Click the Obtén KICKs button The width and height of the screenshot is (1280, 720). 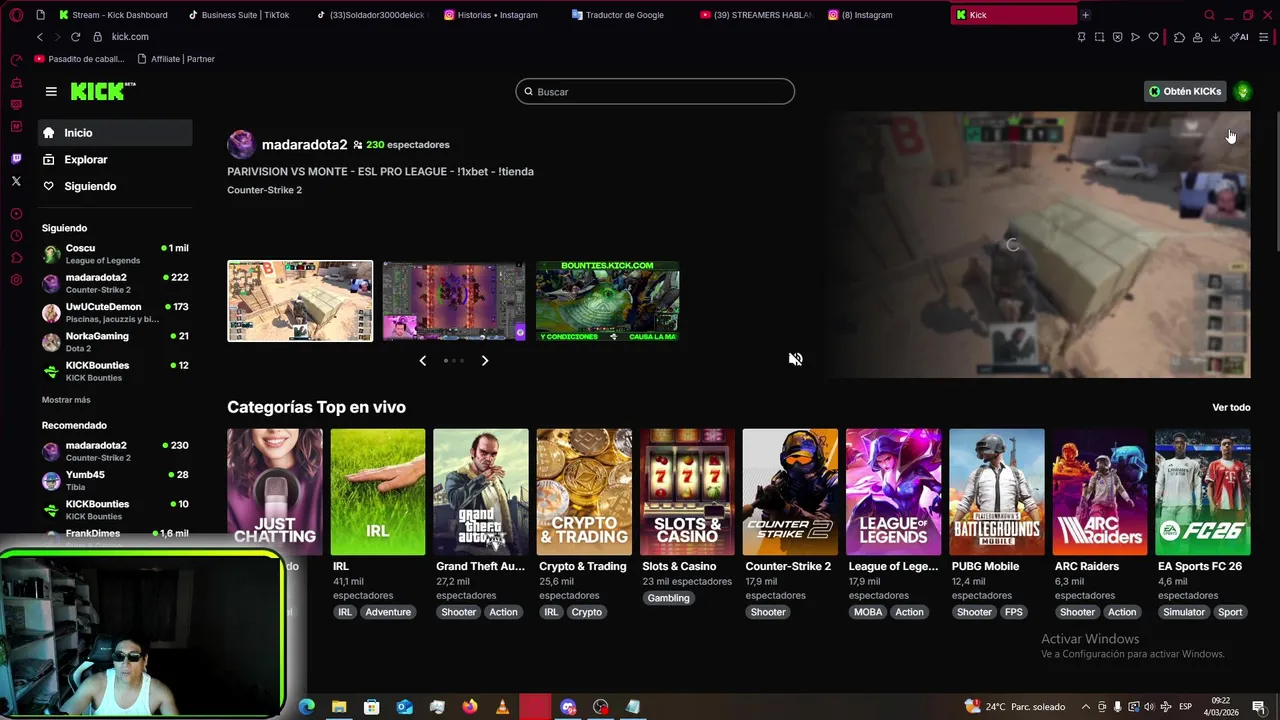pyautogui.click(x=1185, y=91)
